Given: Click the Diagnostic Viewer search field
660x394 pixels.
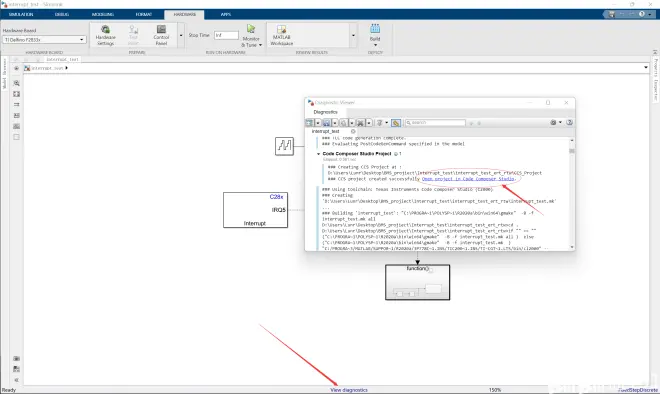Looking at the screenshot, I should [x=435, y=122].
